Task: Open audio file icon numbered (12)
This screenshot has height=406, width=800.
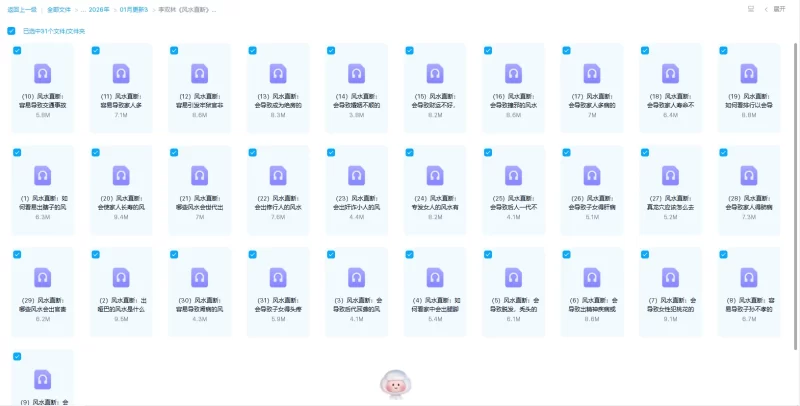Action: pos(199,73)
